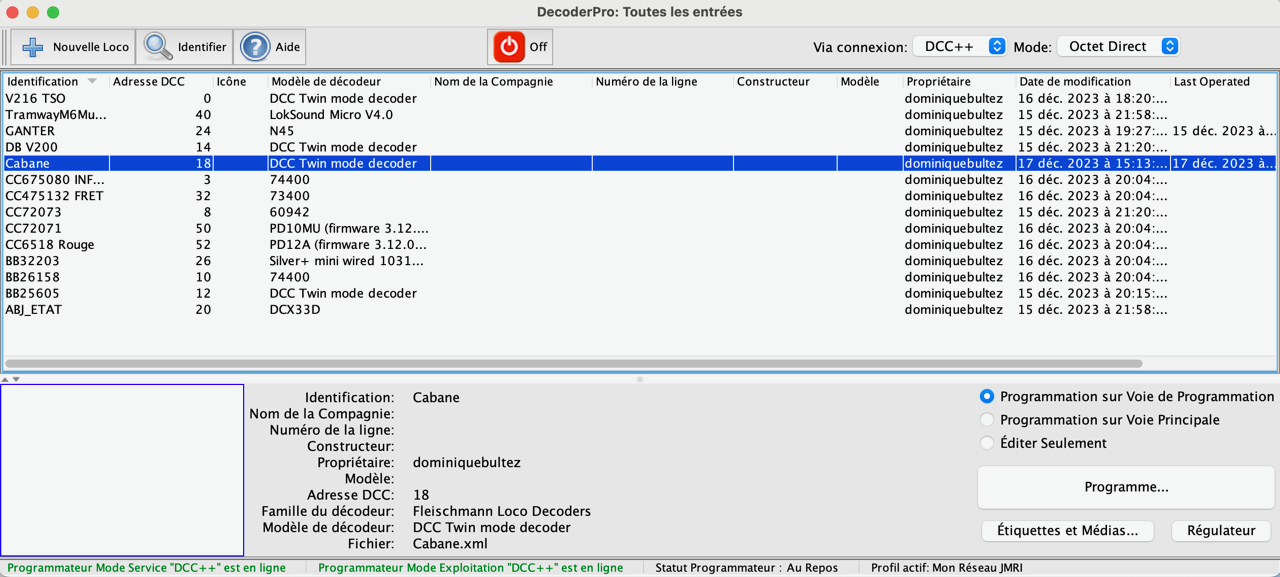This screenshot has width=1280, height=577.
Task: Sort by Modèle de décodeur header
Action: [x=349, y=82]
